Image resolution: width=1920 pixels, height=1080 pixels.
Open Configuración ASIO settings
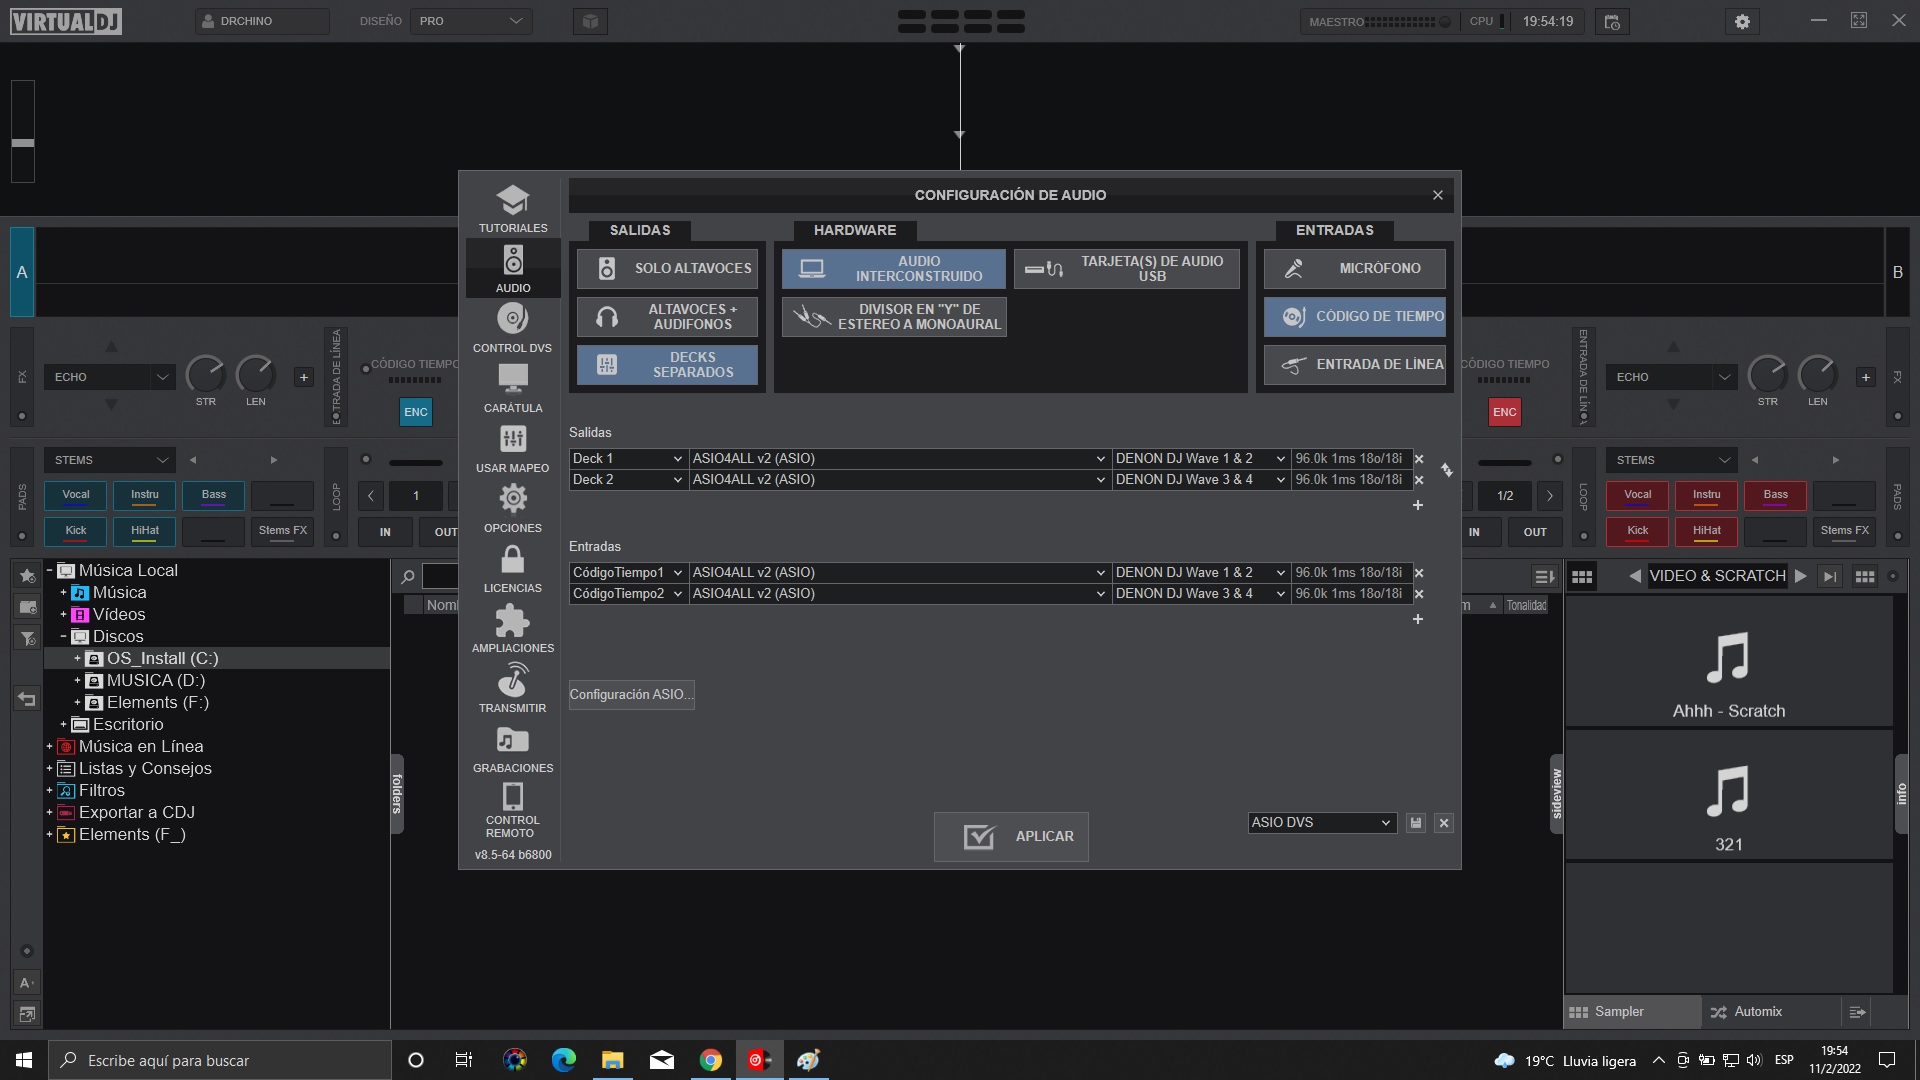tap(631, 694)
